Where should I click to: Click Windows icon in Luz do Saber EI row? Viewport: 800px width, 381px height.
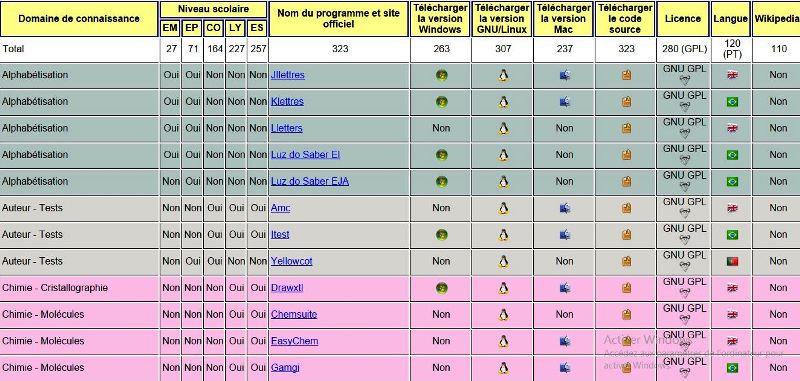[441, 155]
